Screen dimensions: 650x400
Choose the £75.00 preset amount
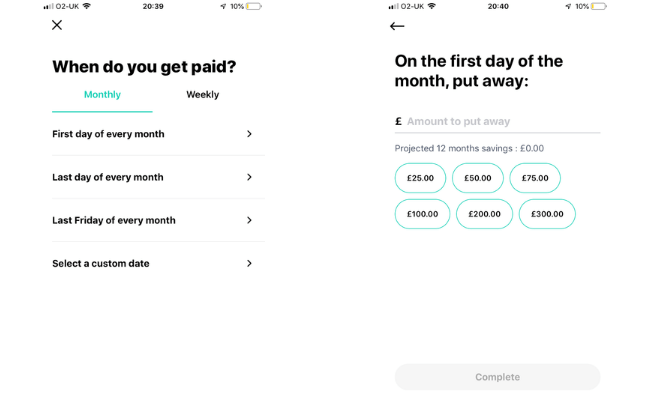point(535,178)
